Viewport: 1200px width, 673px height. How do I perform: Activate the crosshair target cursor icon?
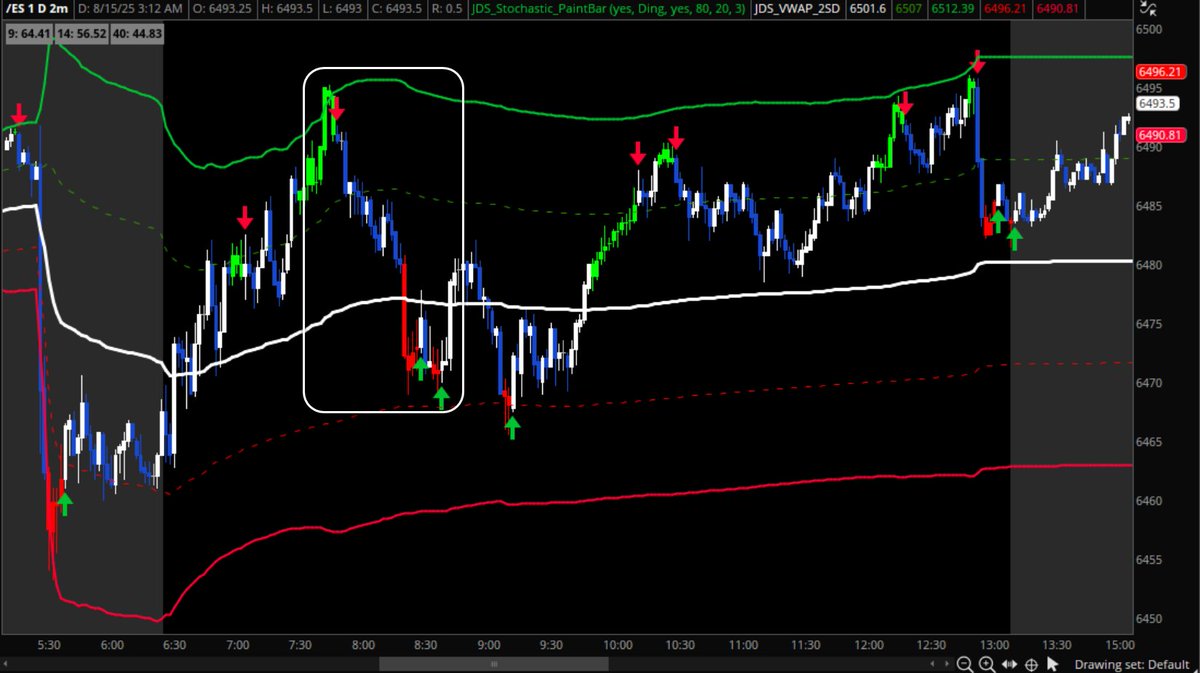pos(1031,664)
